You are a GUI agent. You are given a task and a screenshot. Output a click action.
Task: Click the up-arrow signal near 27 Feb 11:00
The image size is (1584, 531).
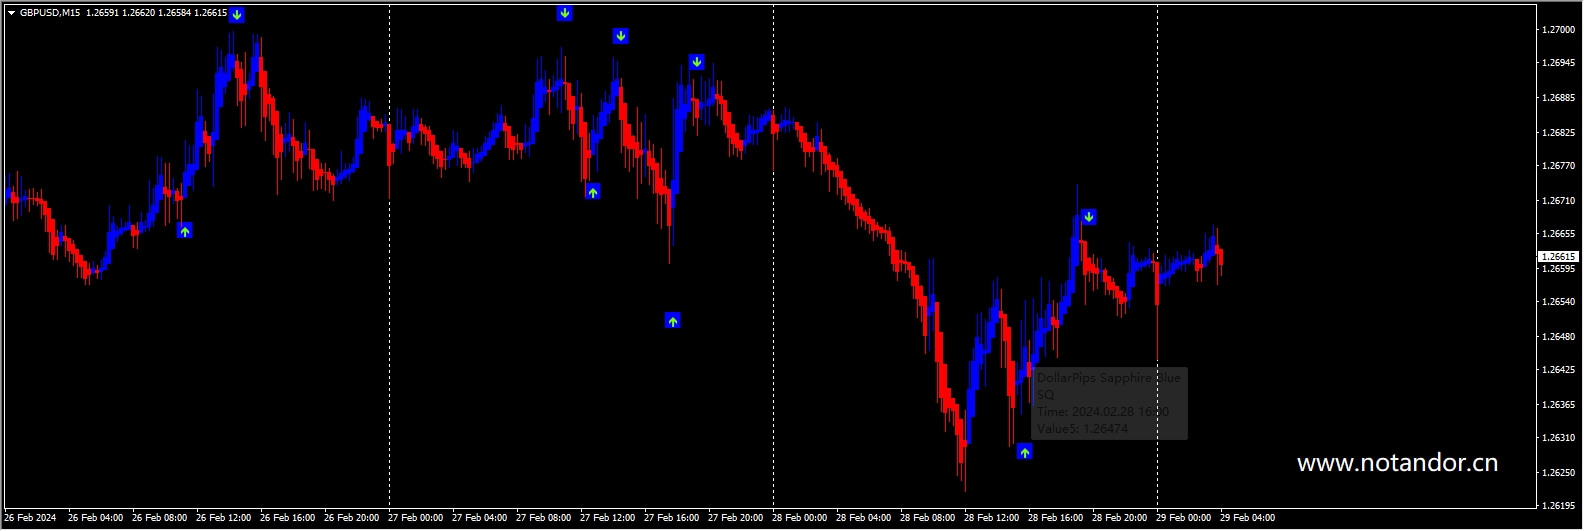coord(593,192)
